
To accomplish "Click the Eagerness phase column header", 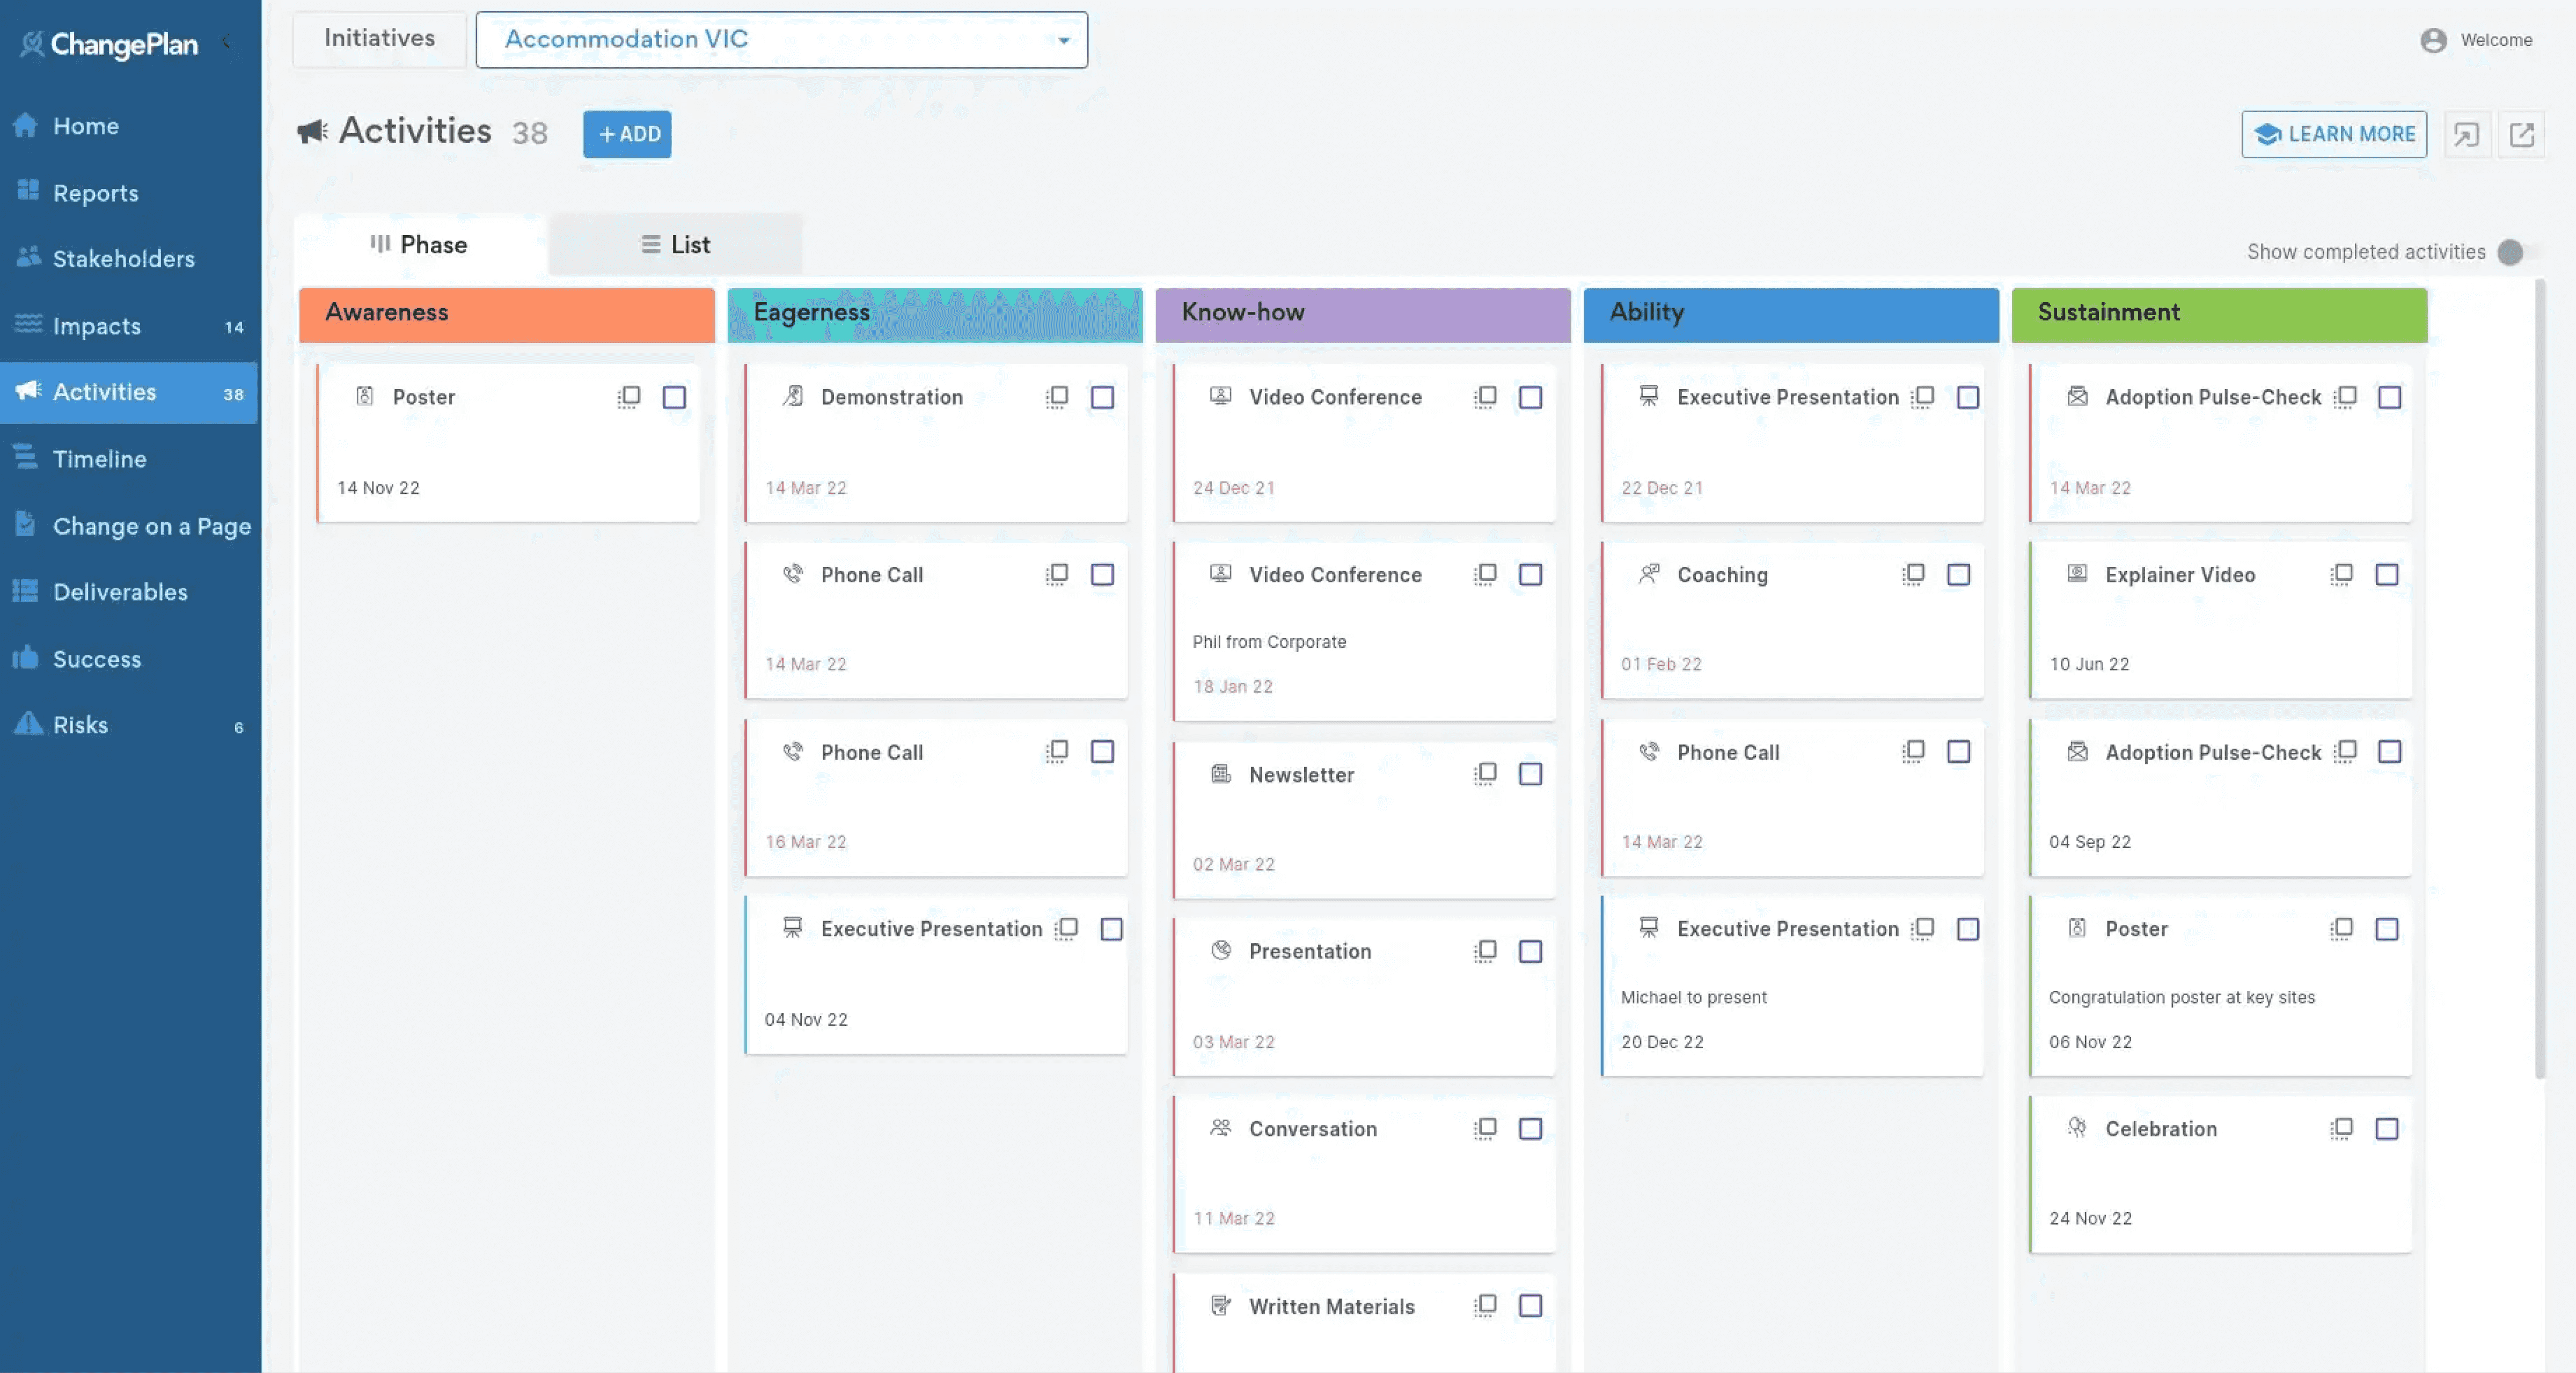I will pyautogui.click(x=934, y=313).
